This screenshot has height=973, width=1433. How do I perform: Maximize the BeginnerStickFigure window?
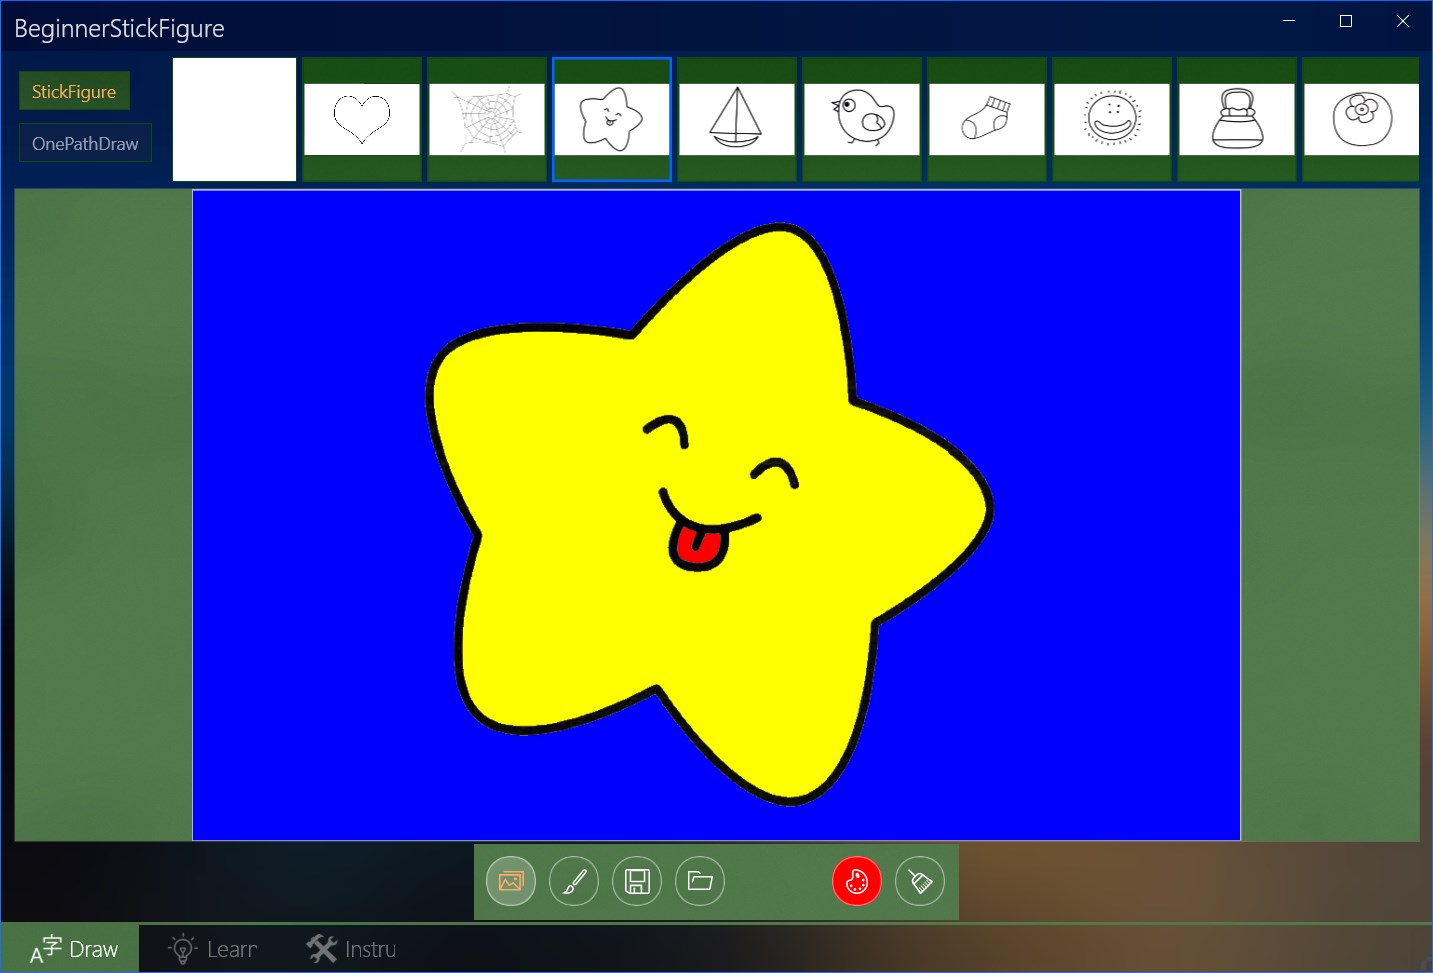coord(1346,21)
